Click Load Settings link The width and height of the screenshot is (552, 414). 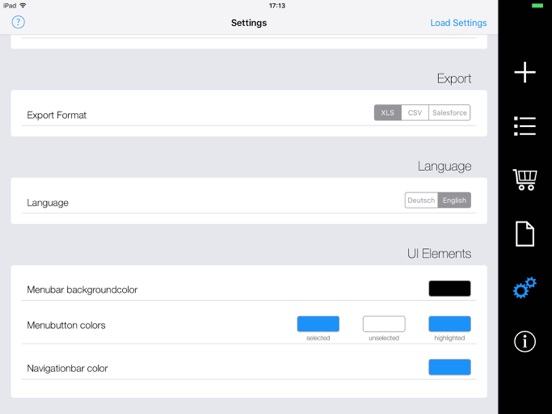click(458, 23)
